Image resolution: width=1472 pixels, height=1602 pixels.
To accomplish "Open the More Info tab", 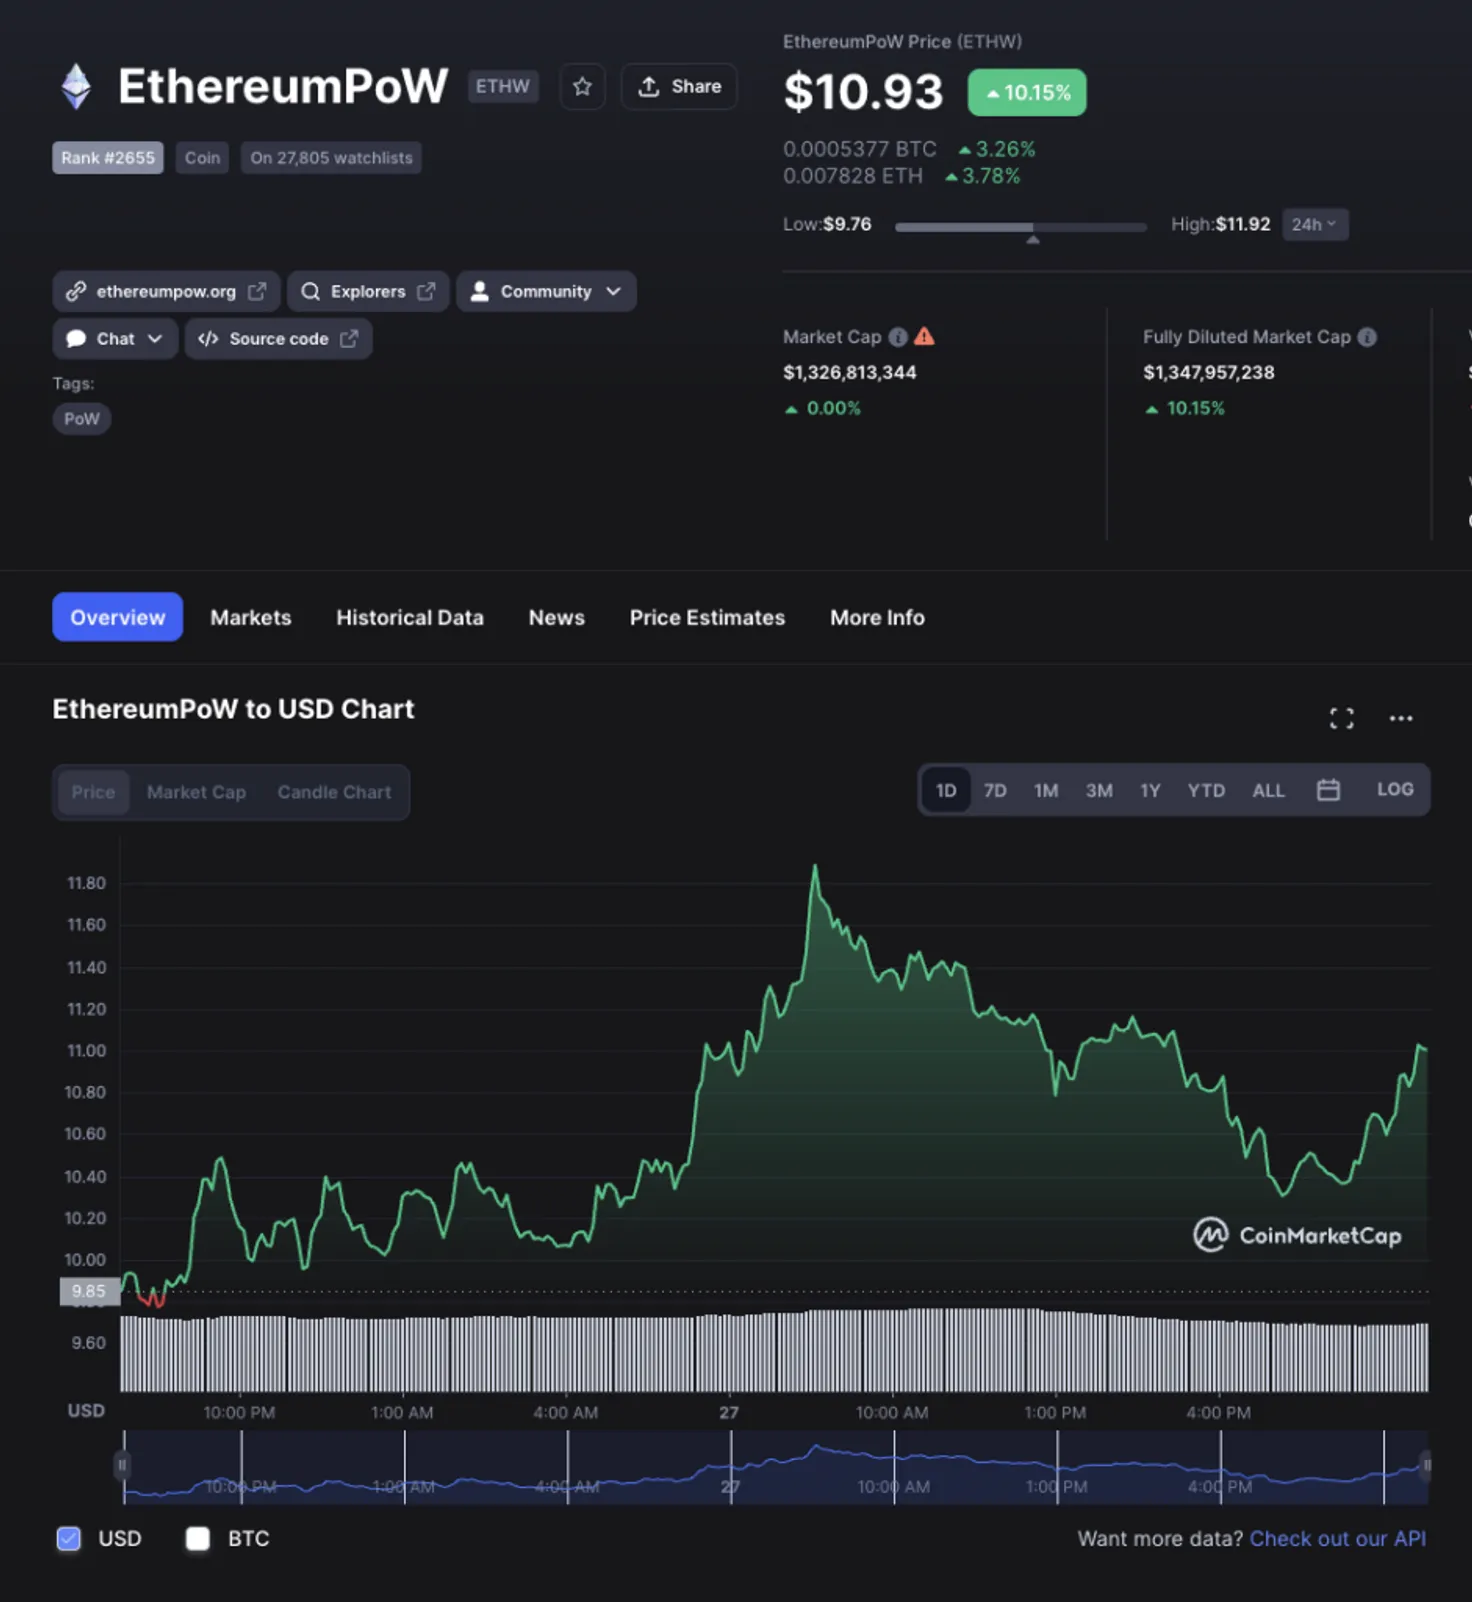I will pyautogui.click(x=877, y=618).
